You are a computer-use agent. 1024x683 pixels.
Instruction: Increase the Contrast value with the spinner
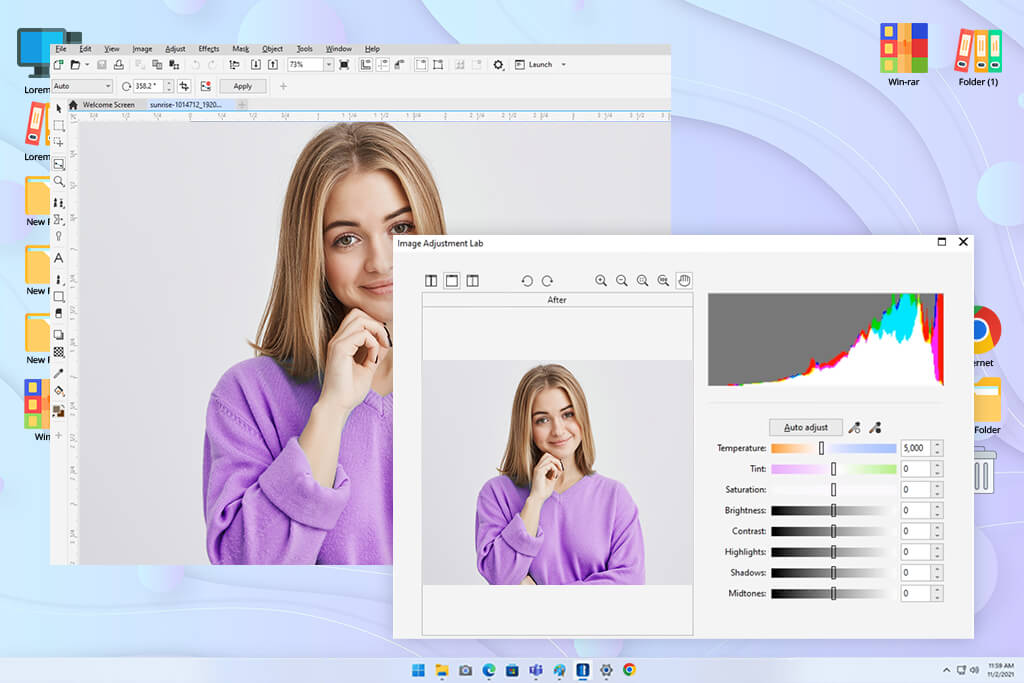pos(937,528)
